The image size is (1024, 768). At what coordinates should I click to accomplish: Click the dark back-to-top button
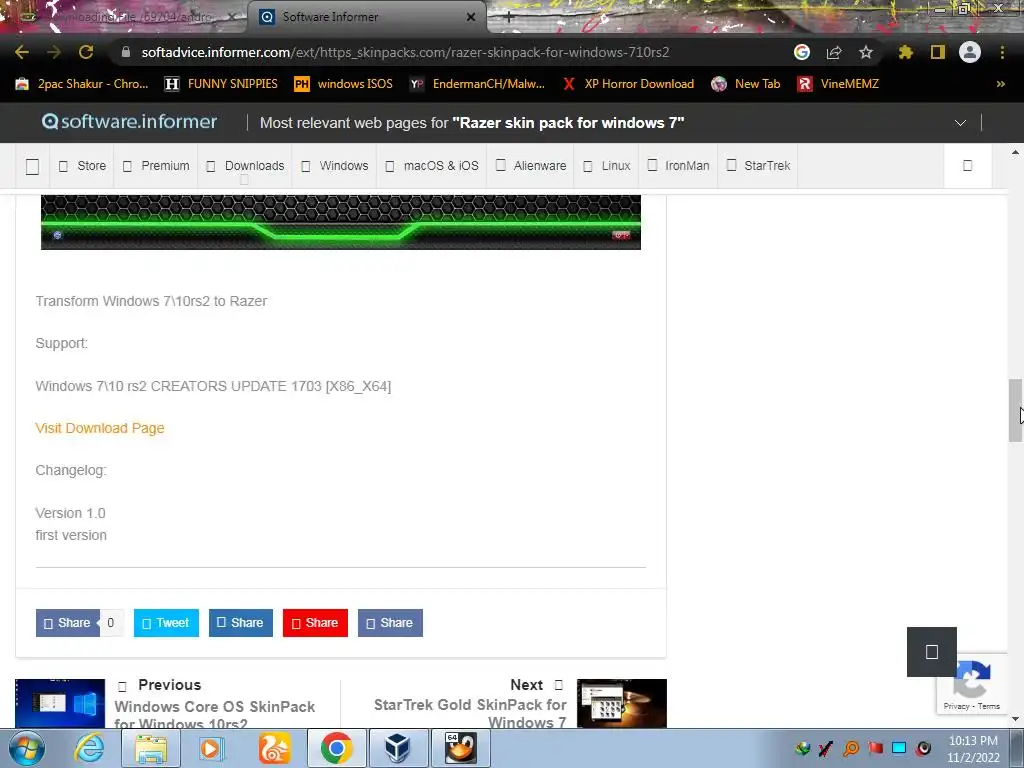(x=932, y=652)
